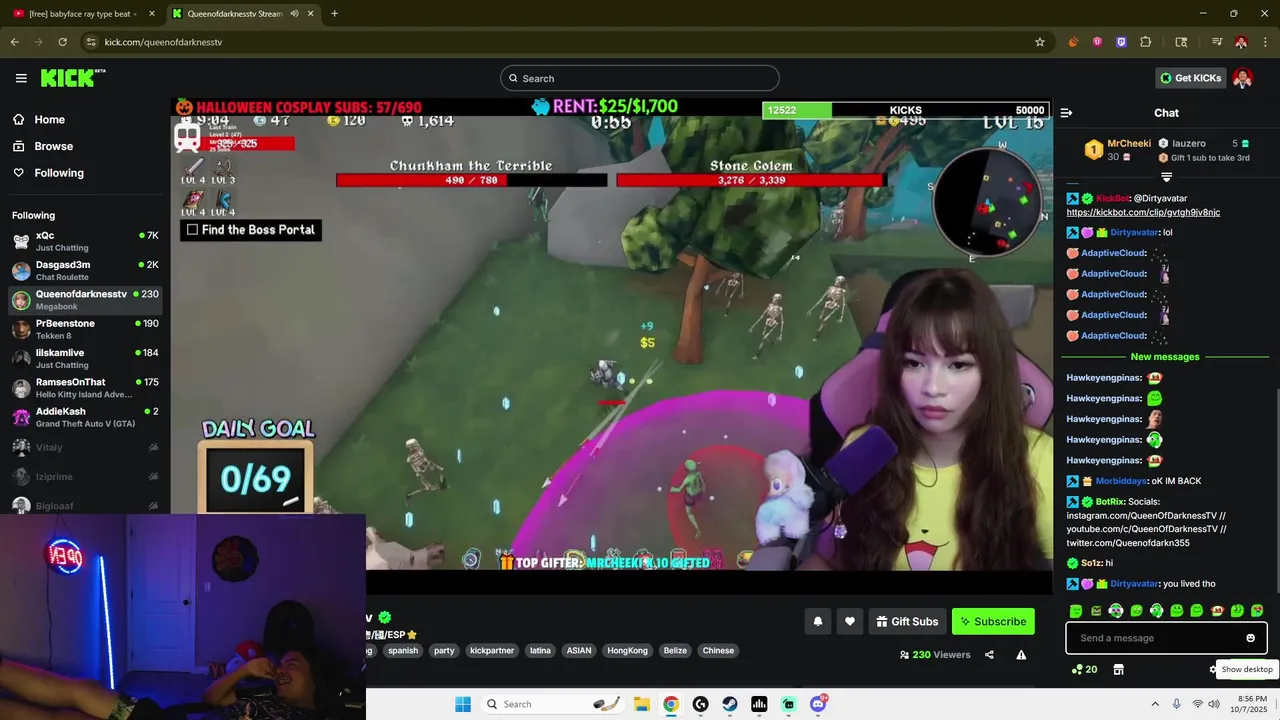
Task: Click the ASIAN tag
Action: pyautogui.click(x=579, y=651)
